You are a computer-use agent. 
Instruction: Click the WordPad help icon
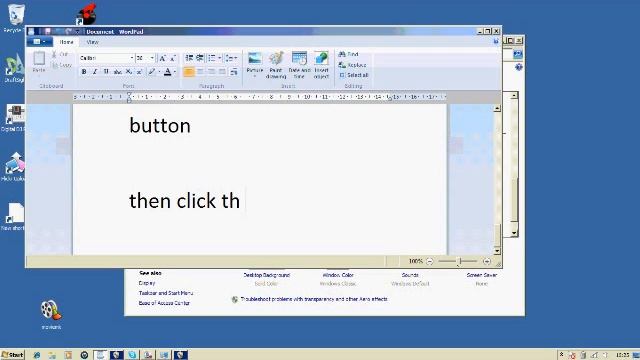tap(496, 41)
